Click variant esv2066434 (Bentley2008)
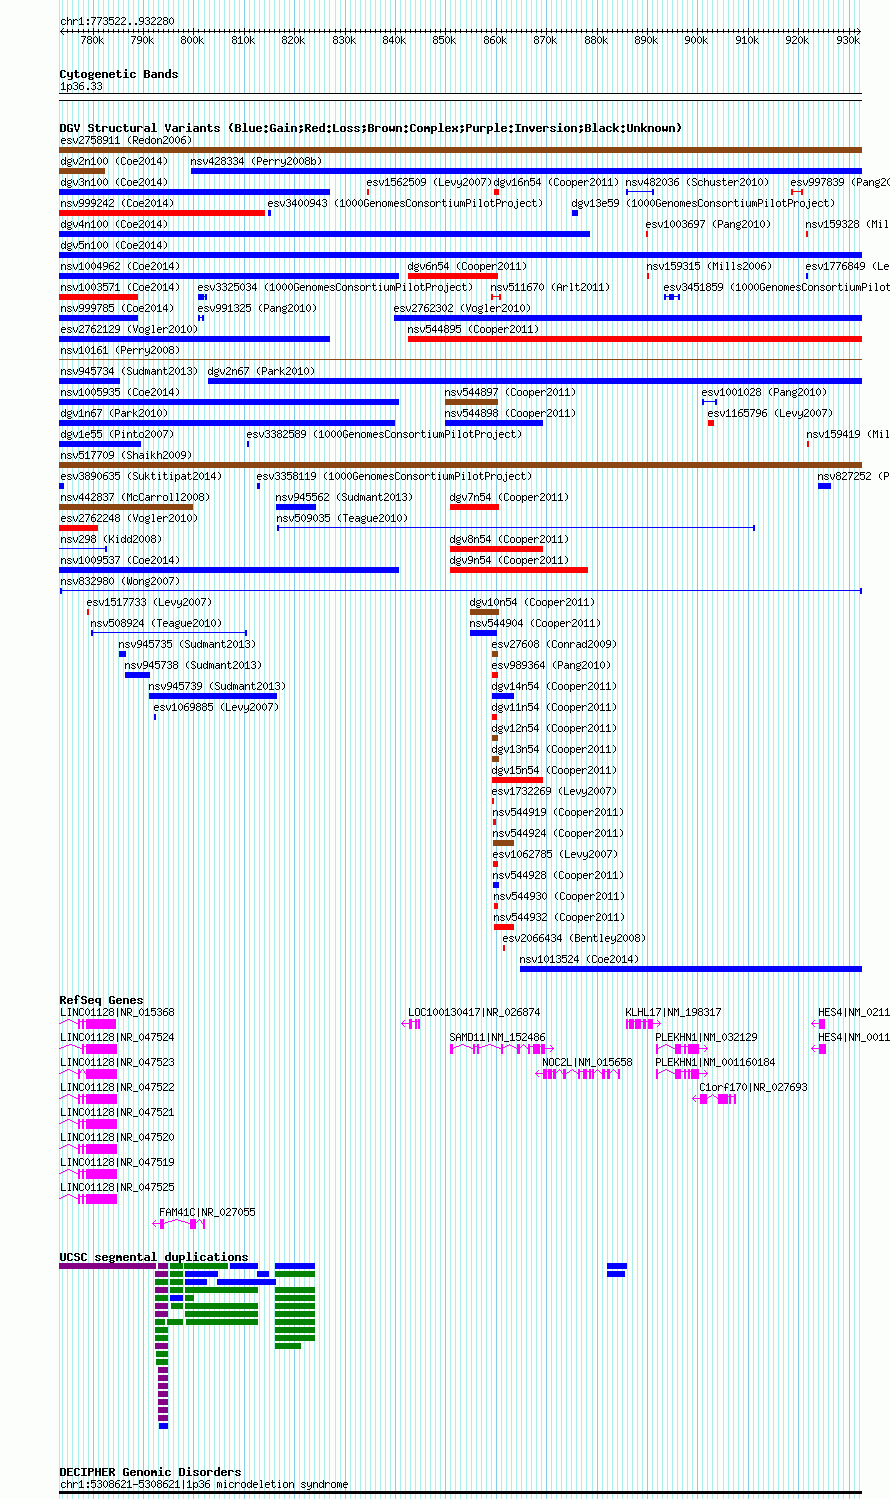The width and height of the screenshot is (890, 1499). point(575,938)
